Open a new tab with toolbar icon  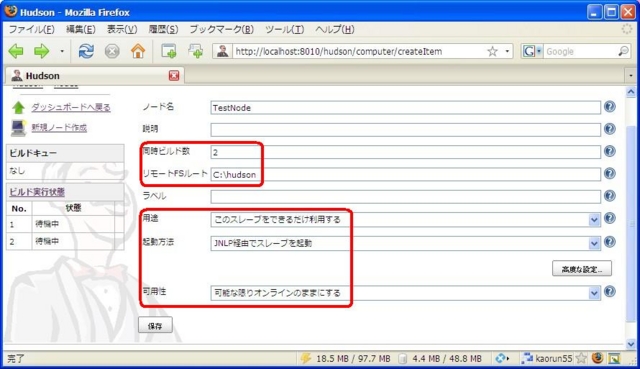tap(169, 51)
